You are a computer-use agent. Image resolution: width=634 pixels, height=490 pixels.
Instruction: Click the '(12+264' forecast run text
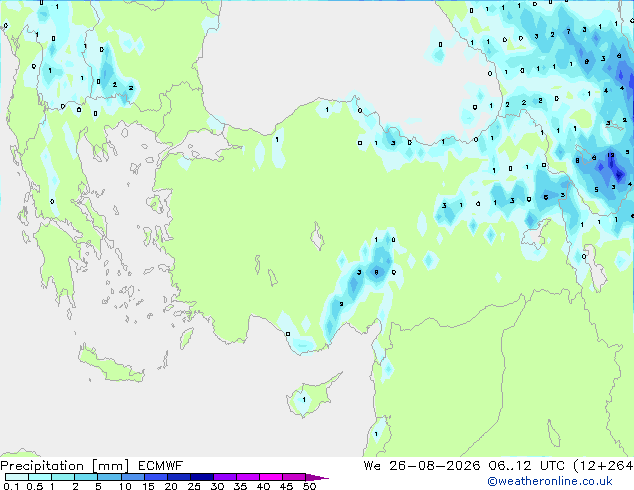click(x=603, y=466)
